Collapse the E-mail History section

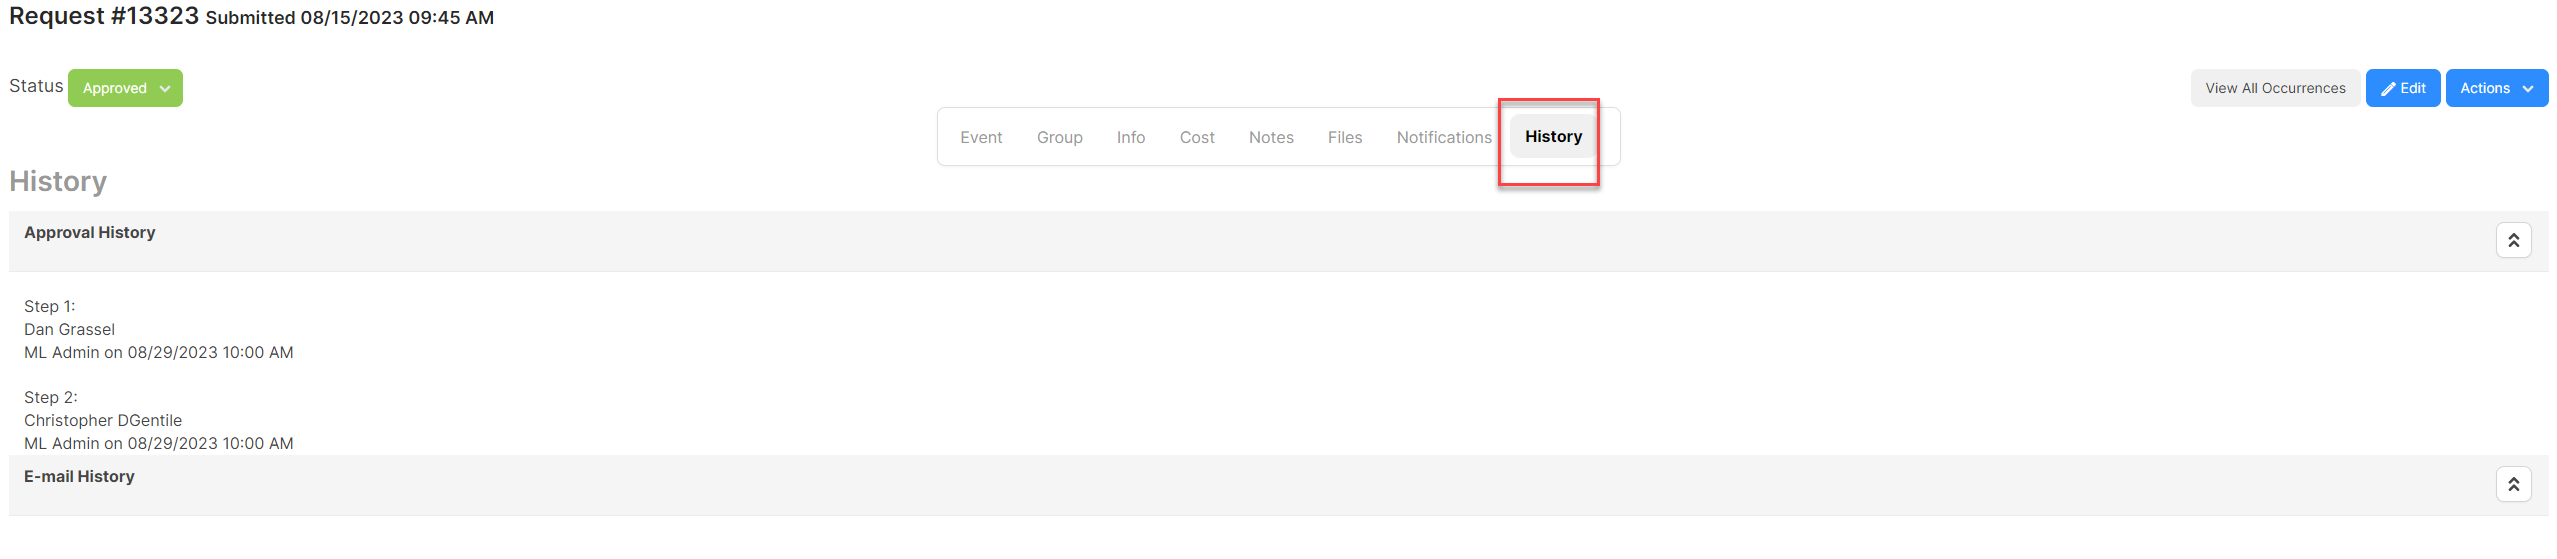(x=2513, y=484)
